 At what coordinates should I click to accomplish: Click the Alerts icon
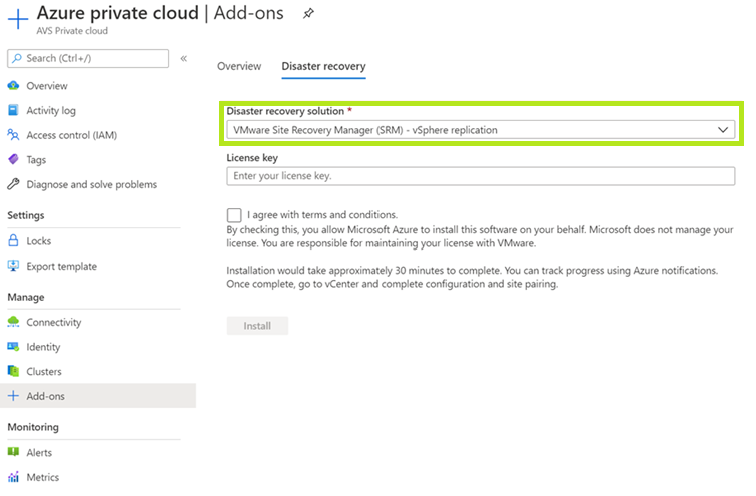[x=14, y=452]
